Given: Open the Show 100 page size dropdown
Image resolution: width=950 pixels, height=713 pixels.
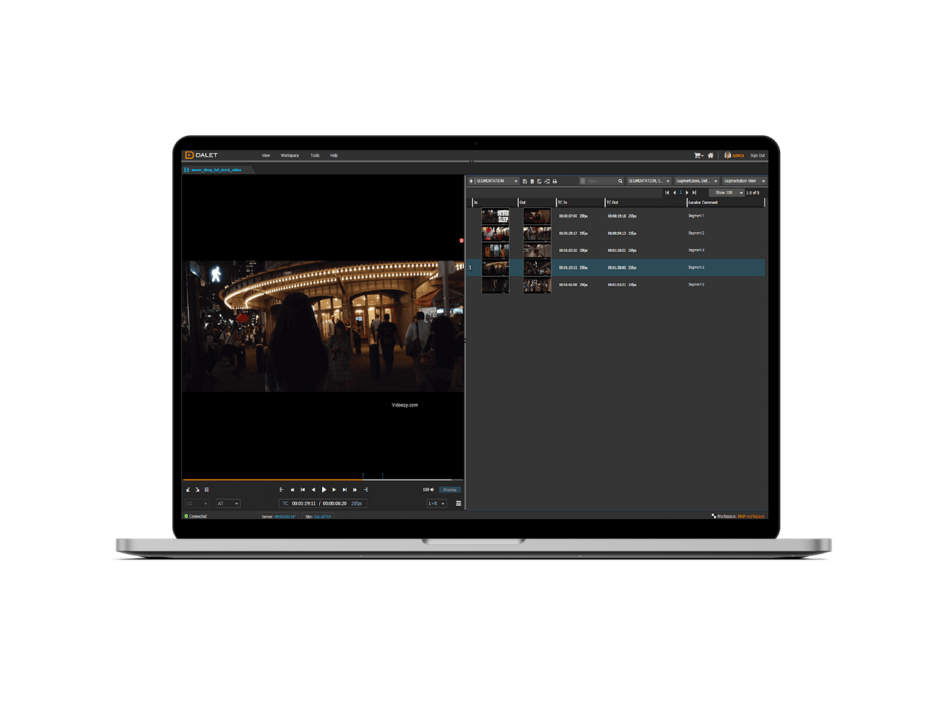Looking at the screenshot, I should 726,192.
